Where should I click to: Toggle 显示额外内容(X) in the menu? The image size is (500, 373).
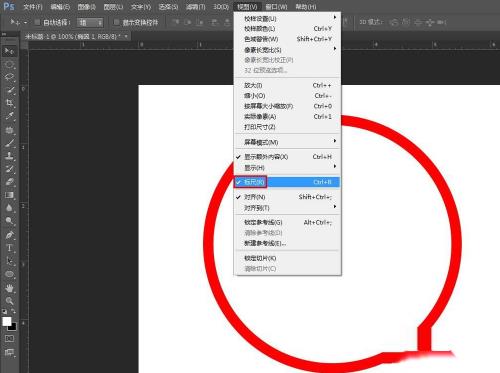click(287, 157)
